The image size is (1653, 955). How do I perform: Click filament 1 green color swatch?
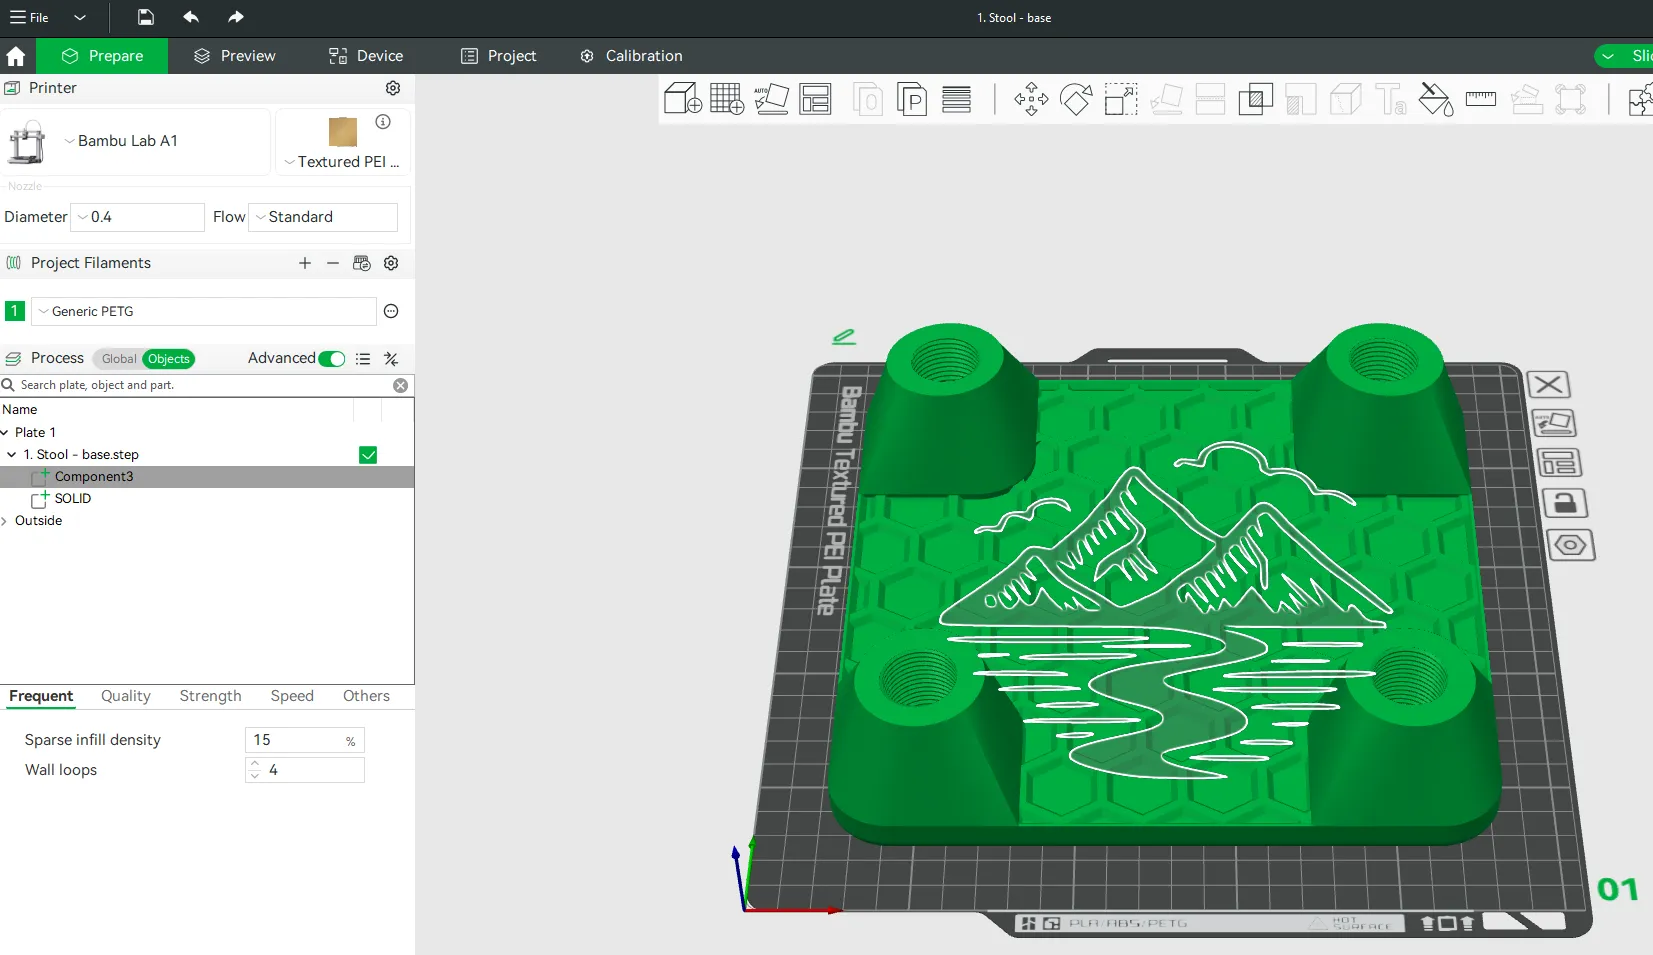click(15, 311)
